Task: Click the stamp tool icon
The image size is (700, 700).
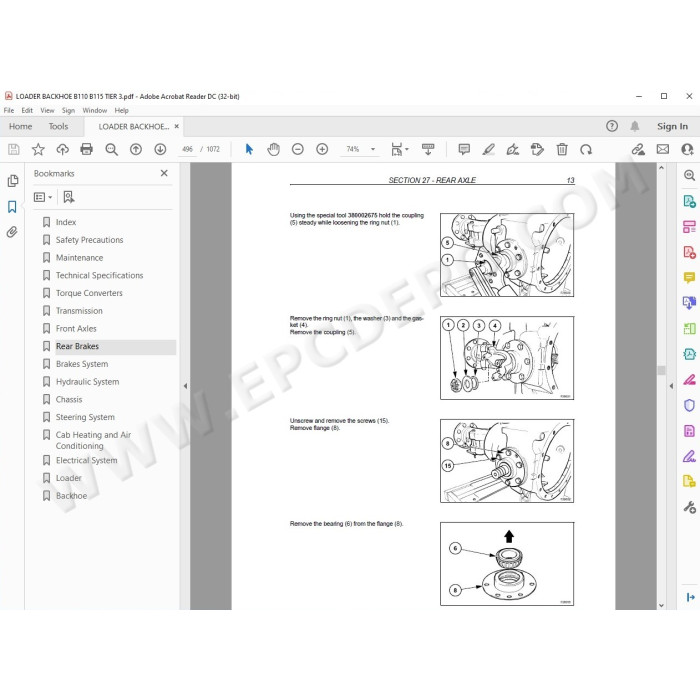Action: tap(537, 149)
